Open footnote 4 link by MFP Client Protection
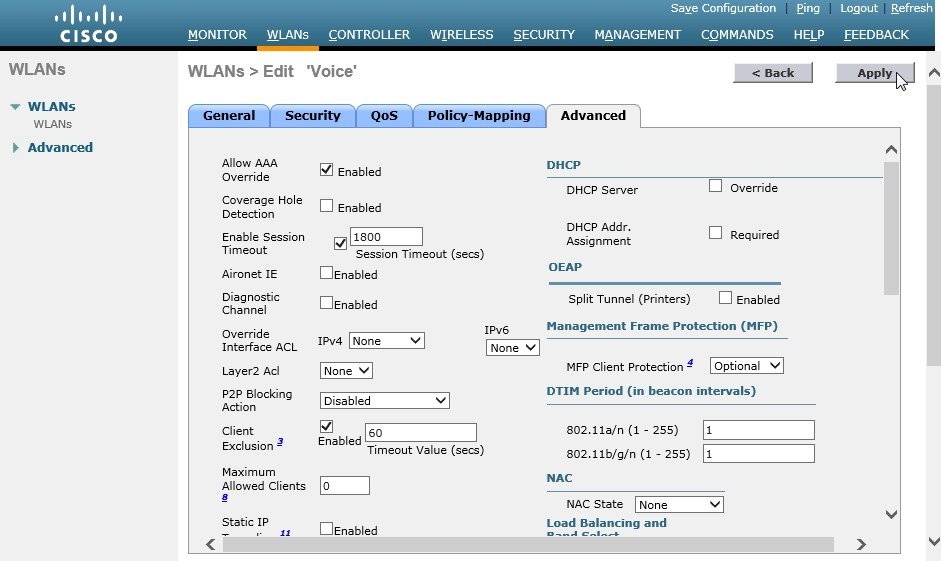Viewport: 941px width, 561px height. [690, 362]
